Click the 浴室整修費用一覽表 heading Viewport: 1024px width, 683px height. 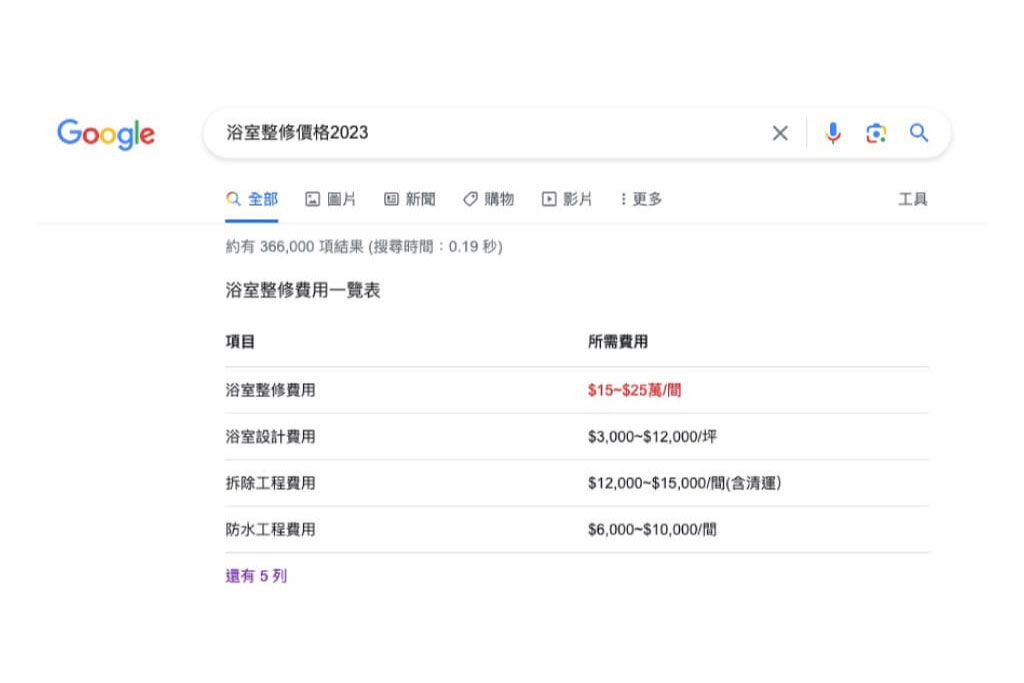303,291
